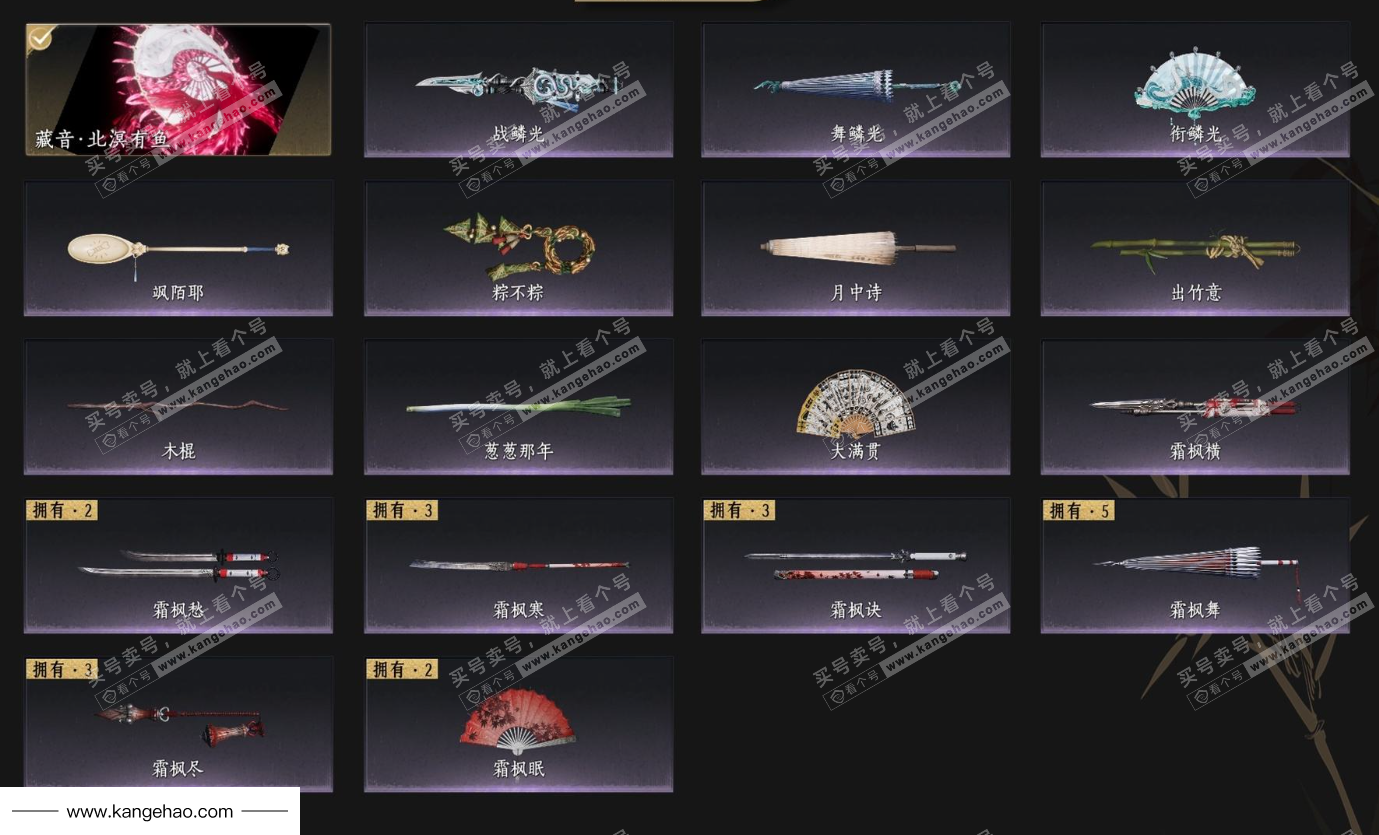
Task: Choose the 大满贯 mahjong fan
Action: pos(856,407)
